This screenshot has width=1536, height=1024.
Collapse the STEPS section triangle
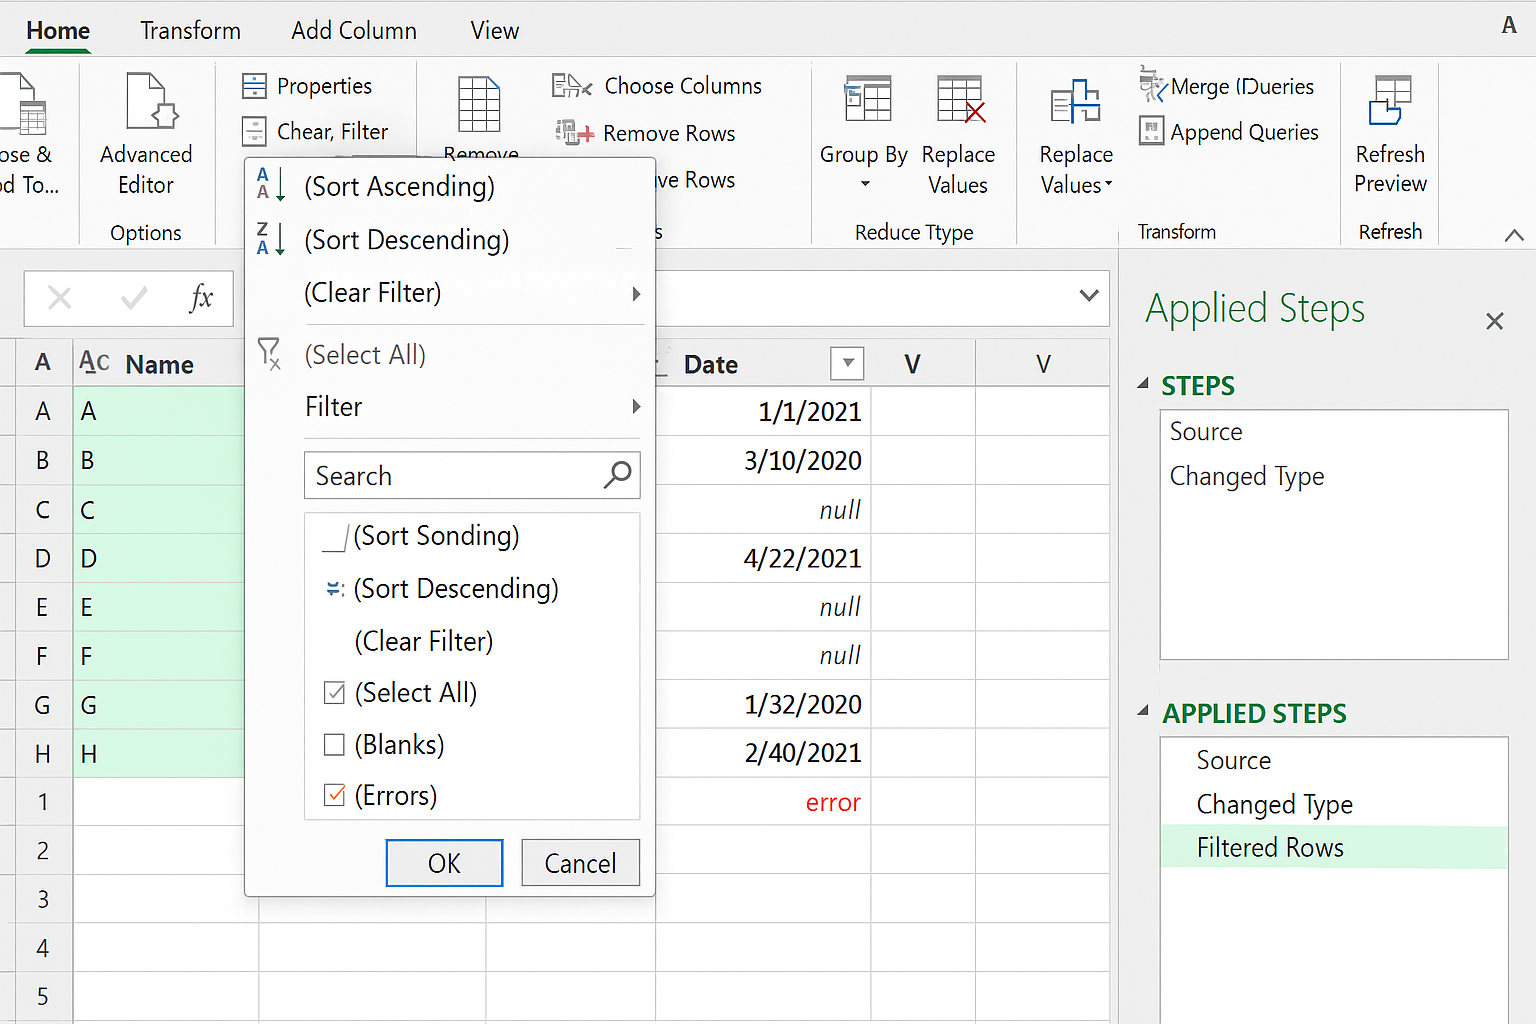(x=1143, y=383)
